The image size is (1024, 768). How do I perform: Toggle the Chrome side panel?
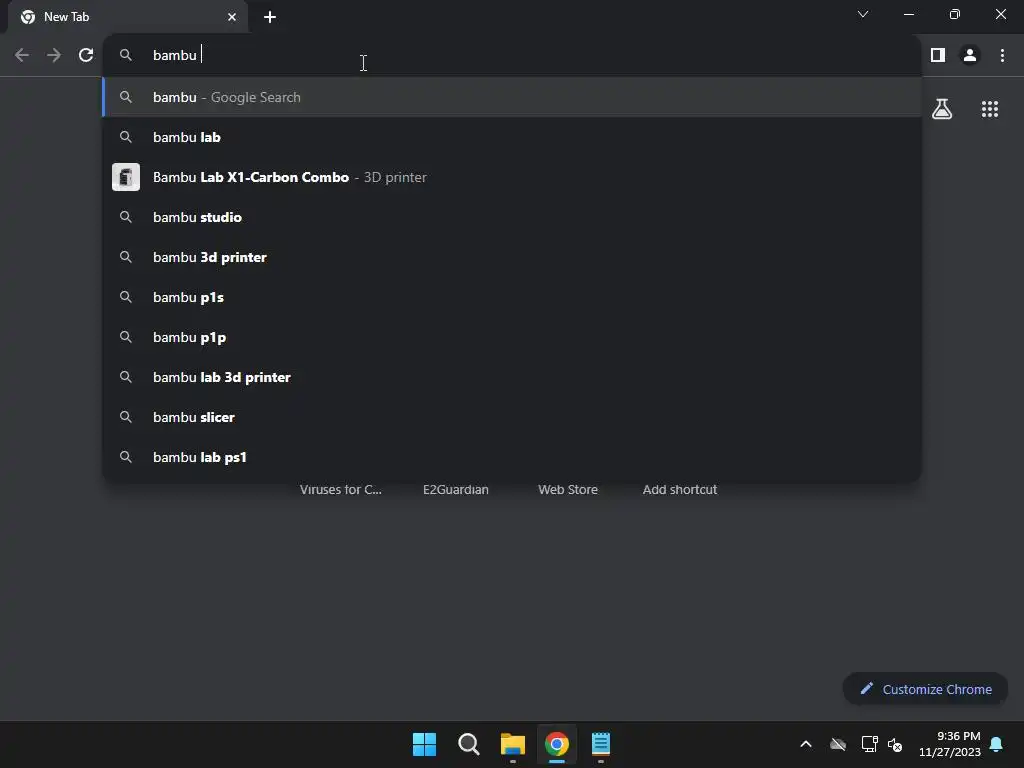[938, 56]
